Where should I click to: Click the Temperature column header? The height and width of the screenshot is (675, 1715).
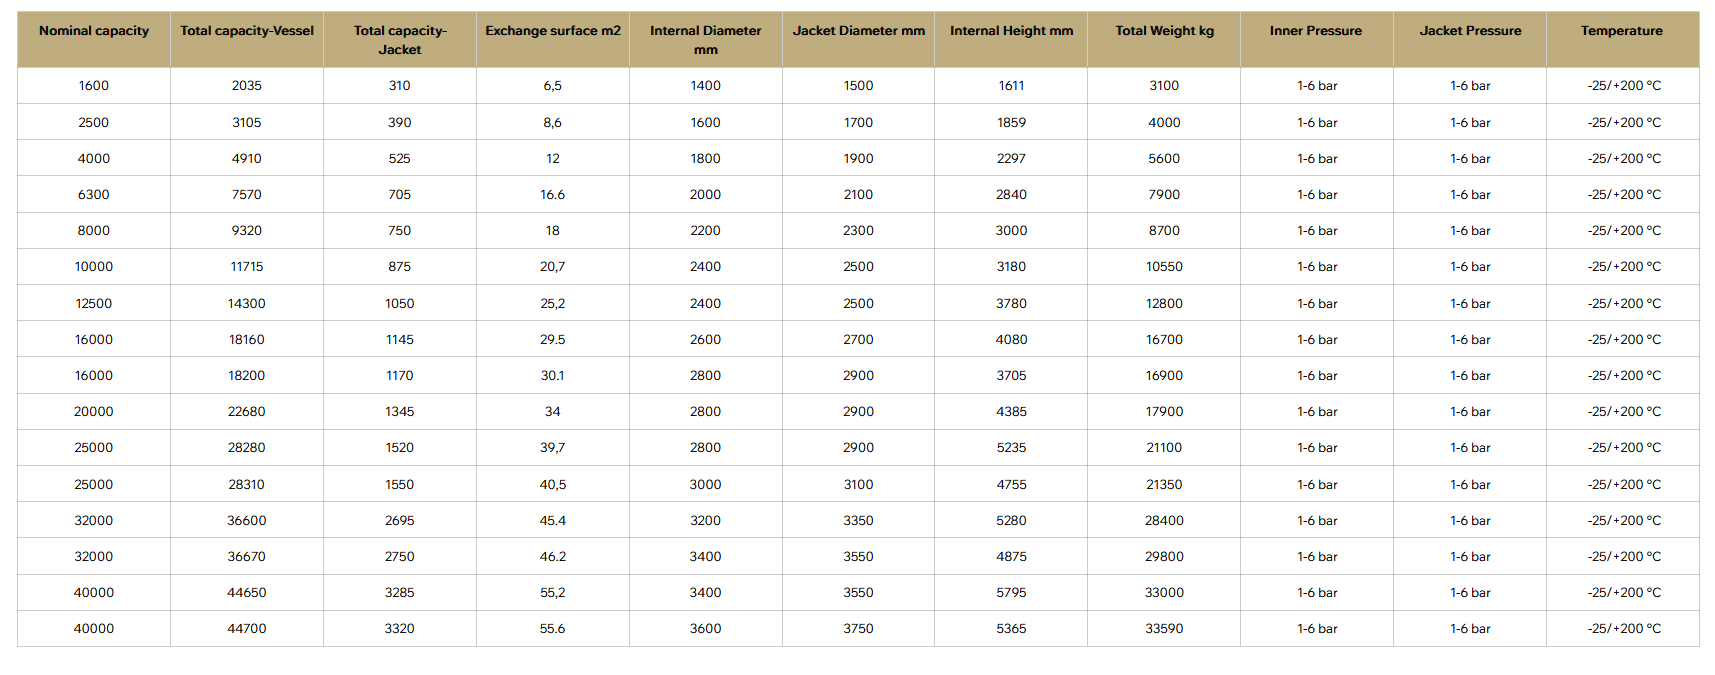(x=1622, y=31)
